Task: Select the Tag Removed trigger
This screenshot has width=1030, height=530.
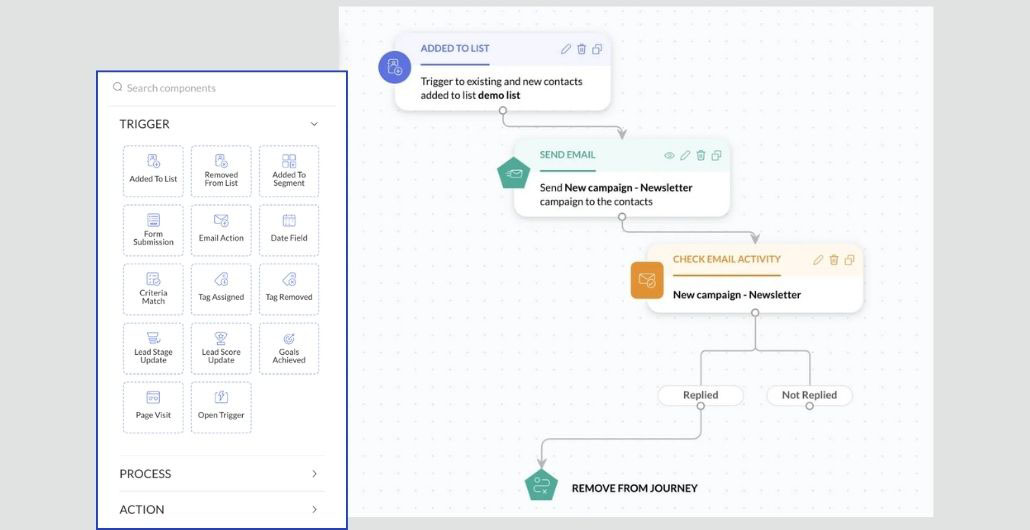Action: [x=289, y=289]
